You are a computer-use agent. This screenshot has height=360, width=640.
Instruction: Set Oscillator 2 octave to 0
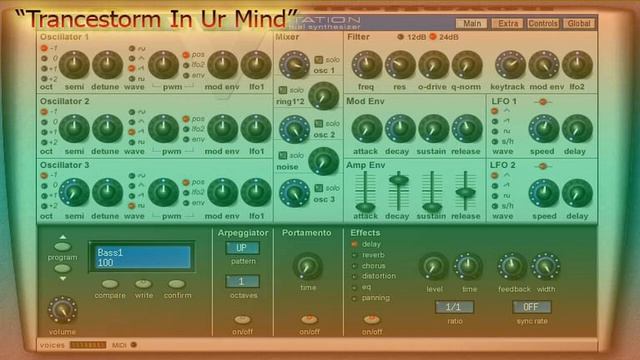coord(44,122)
